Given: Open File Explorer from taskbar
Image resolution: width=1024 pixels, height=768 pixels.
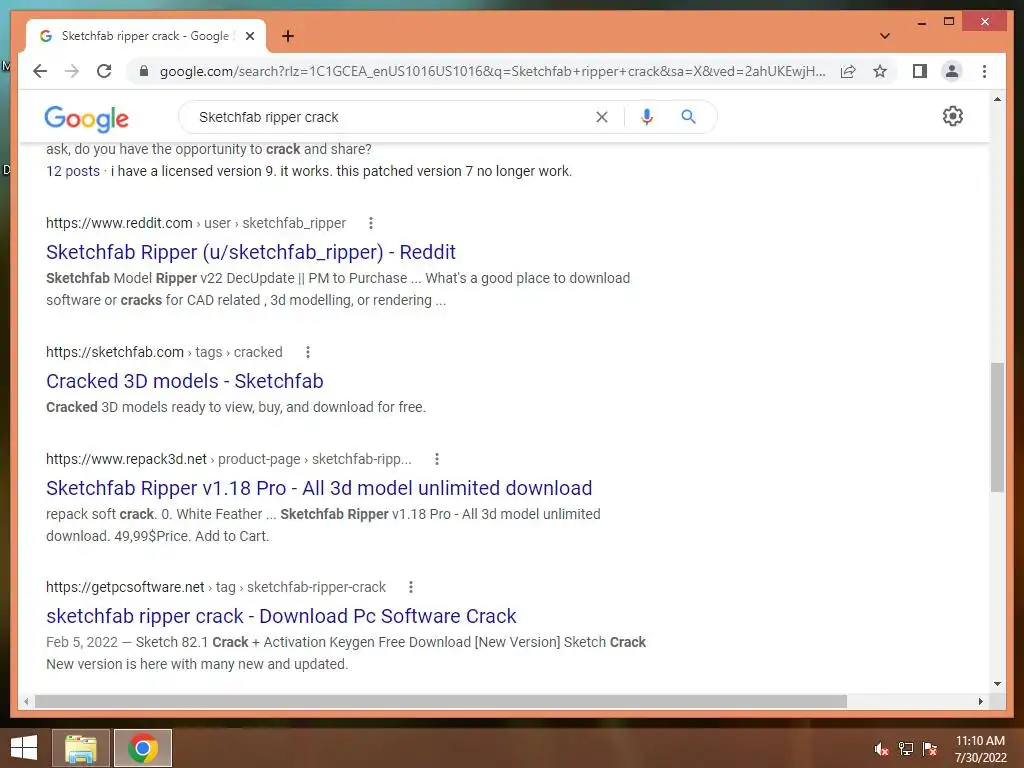Looking at the screenshot, I should (80, 748).
